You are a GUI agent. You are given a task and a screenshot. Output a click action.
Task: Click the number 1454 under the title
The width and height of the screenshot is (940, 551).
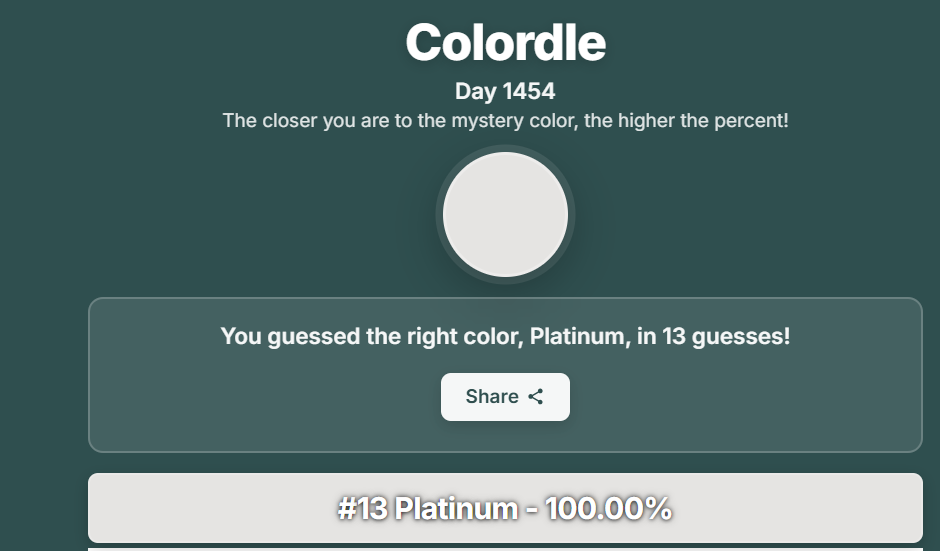[529, 92]
